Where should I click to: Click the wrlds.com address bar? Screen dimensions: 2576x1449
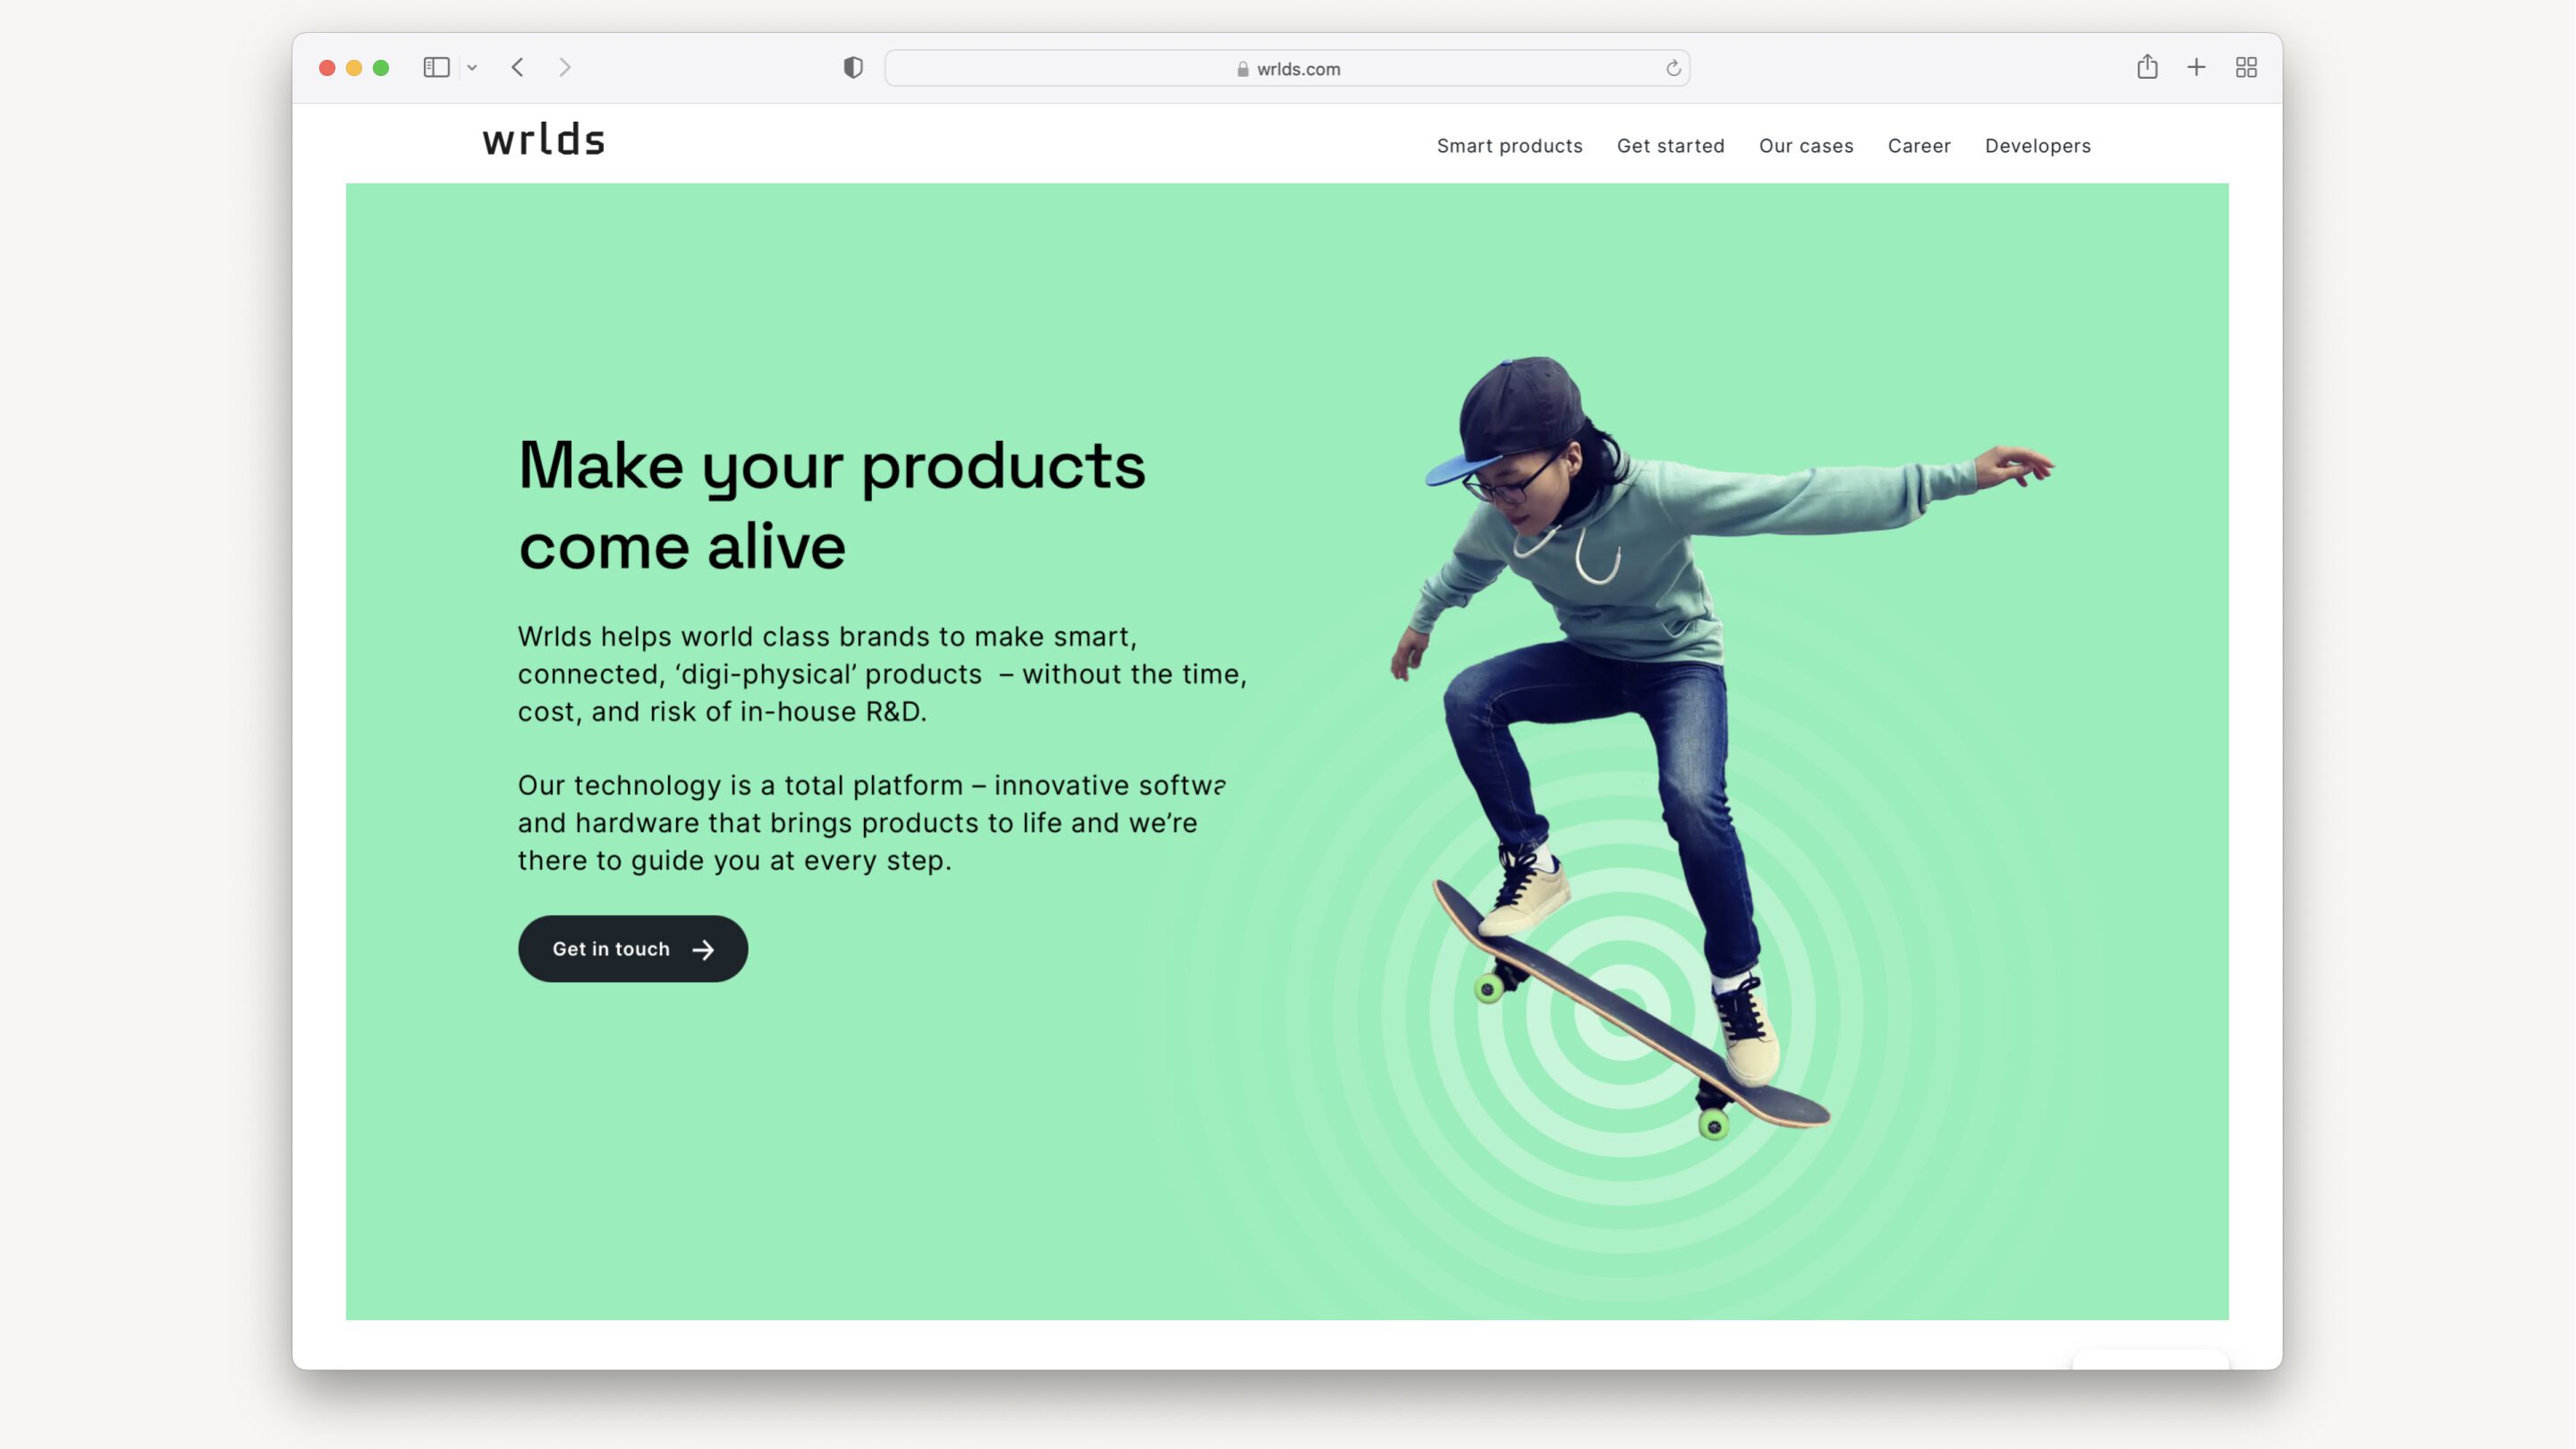[1286, 67]
